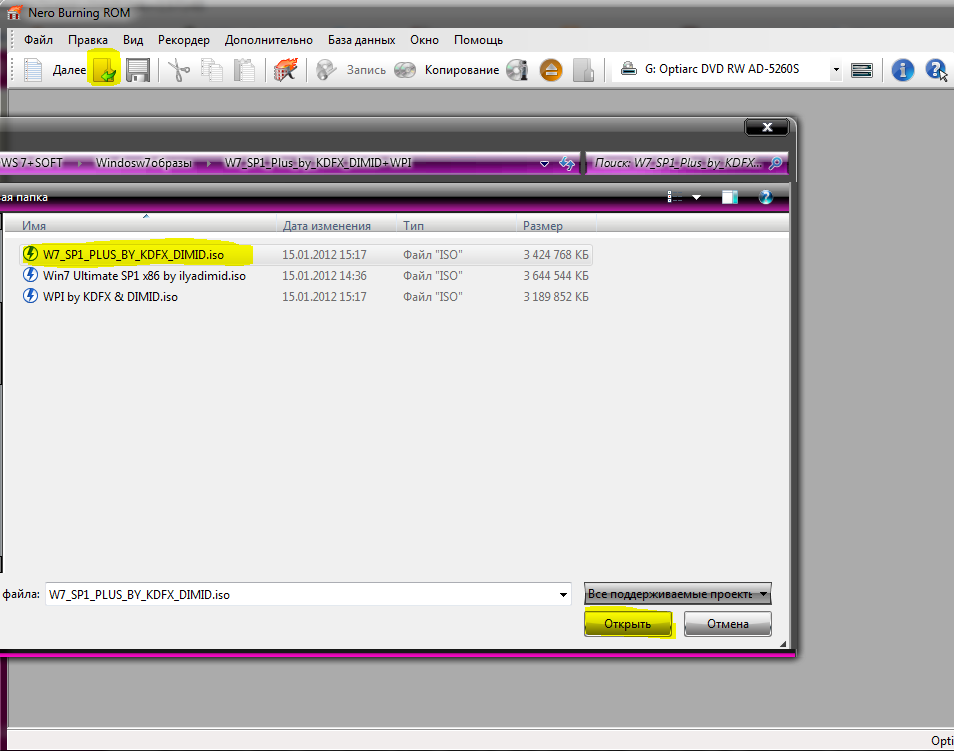Click the Open file folder icon
The image size is (954, 751).
point(105,70)
